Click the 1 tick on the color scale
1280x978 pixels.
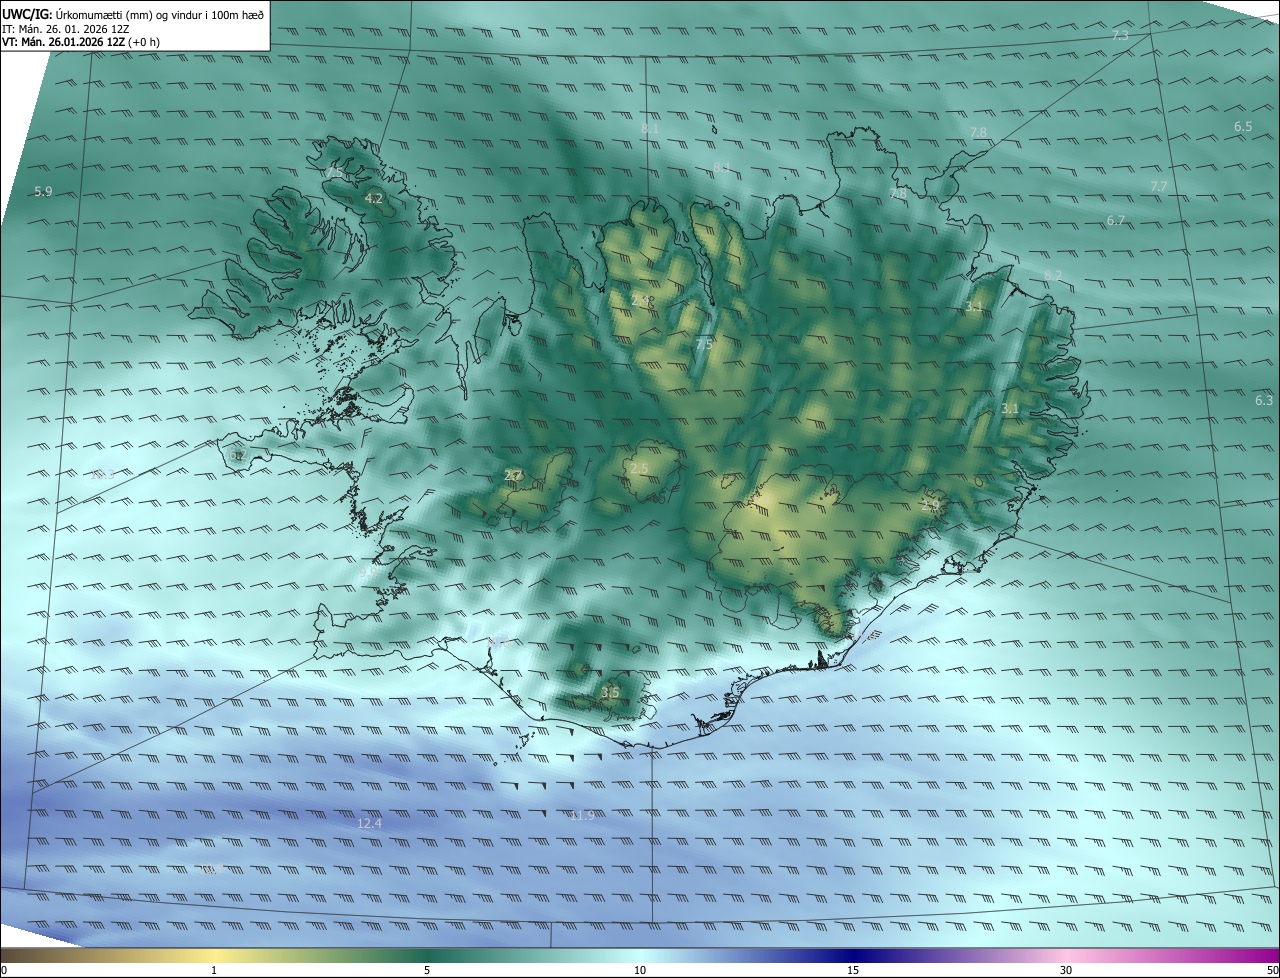(x=214, y=970)
